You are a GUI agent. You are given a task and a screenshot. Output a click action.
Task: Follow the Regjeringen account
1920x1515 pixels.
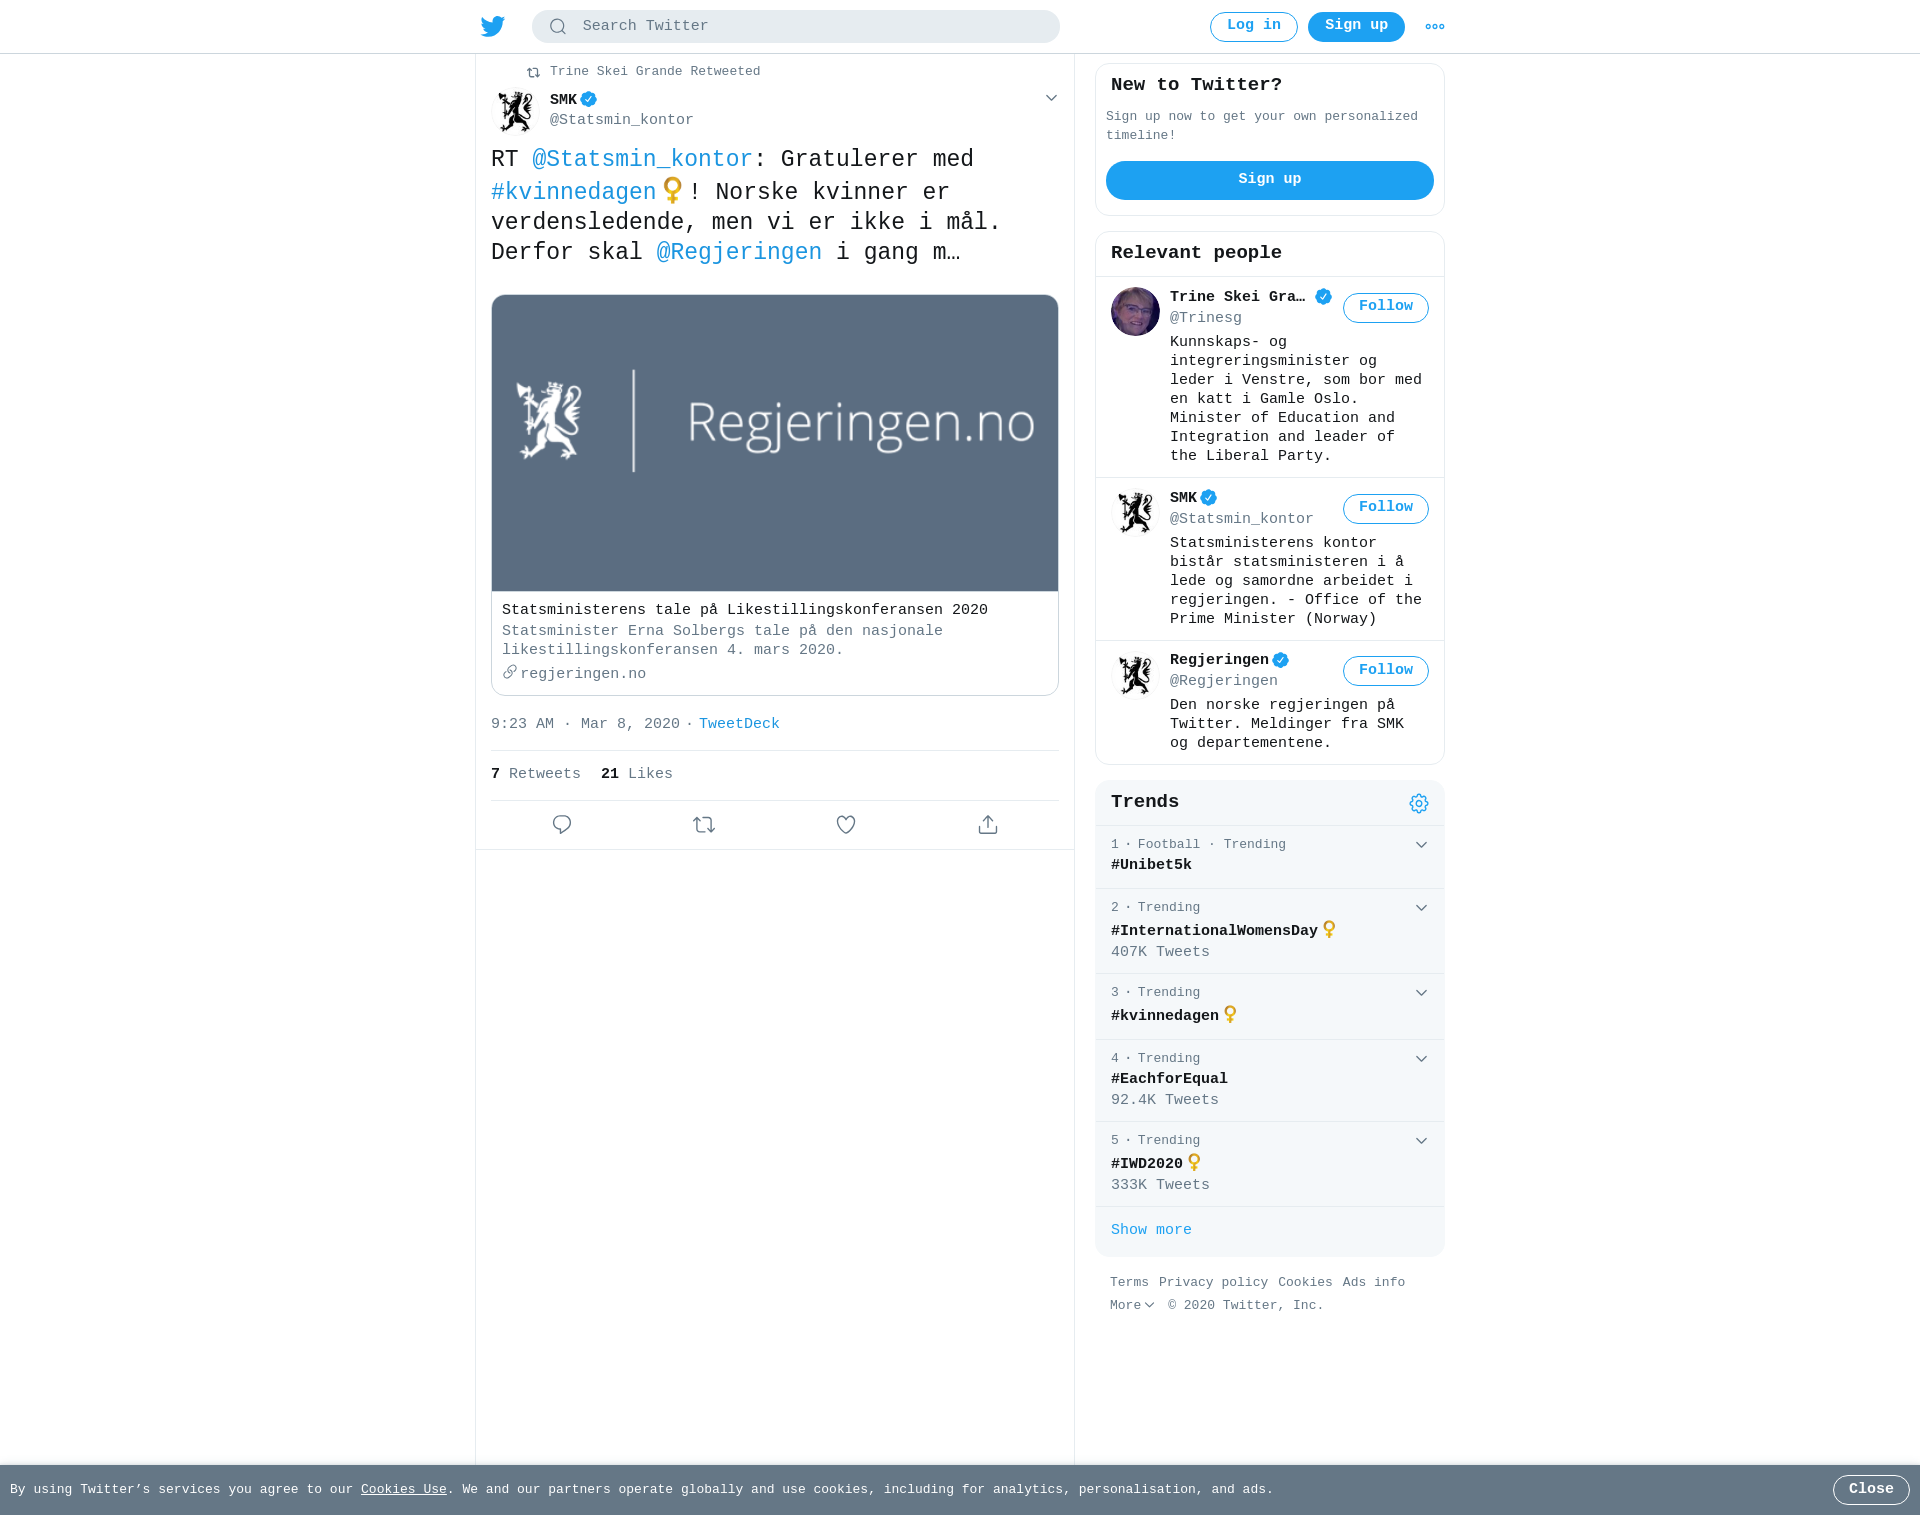[x=1385, y=671]
